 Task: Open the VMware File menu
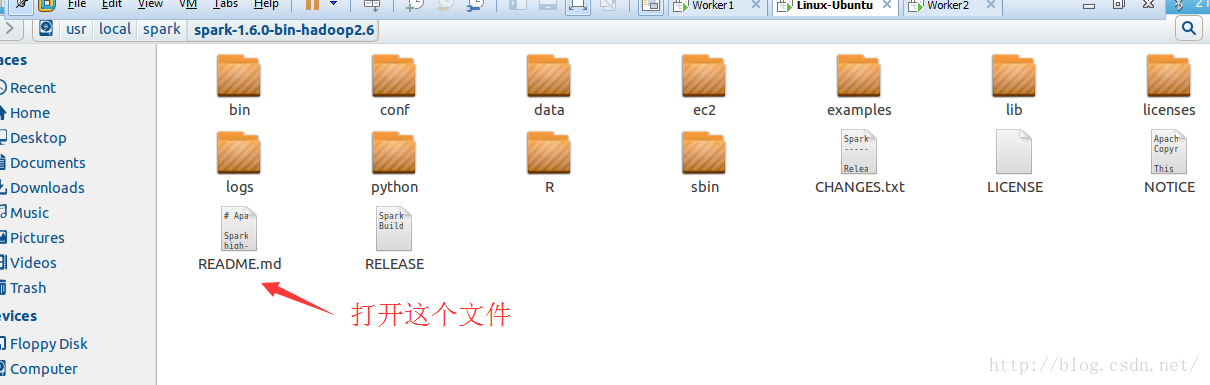point(77,4)
